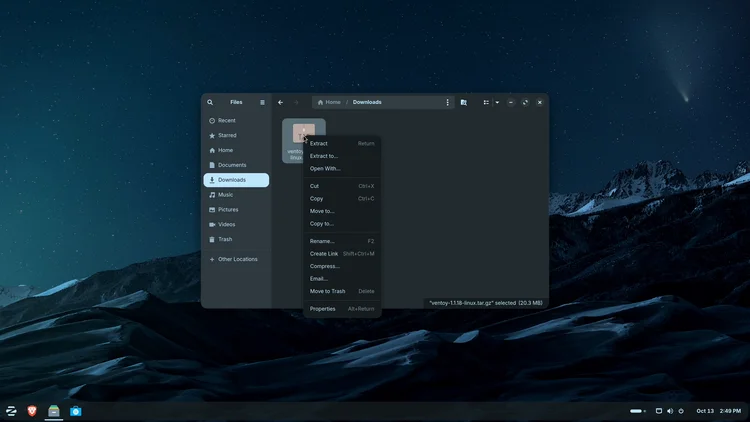Go forward with the right arrow
Viewport: 750px width, 422px height.
pos(296,102)
